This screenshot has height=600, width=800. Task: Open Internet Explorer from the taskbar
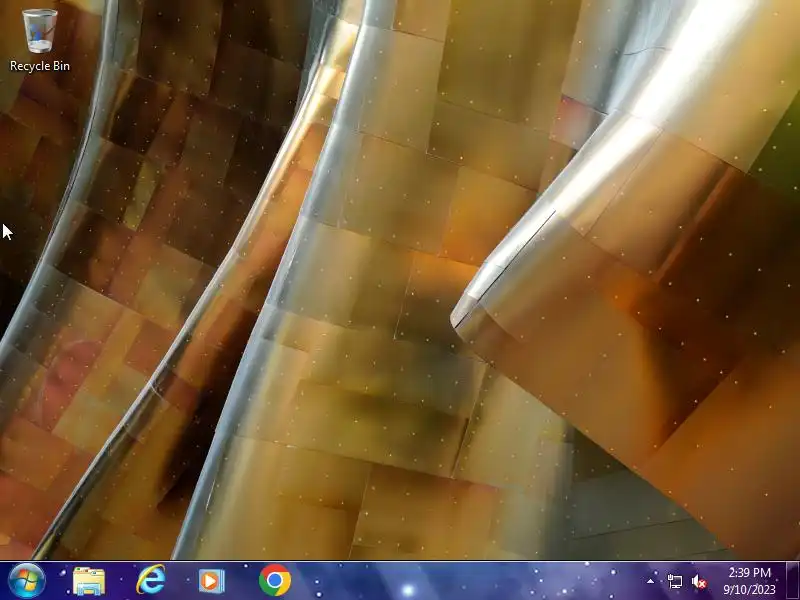click(x=151, y=580)
